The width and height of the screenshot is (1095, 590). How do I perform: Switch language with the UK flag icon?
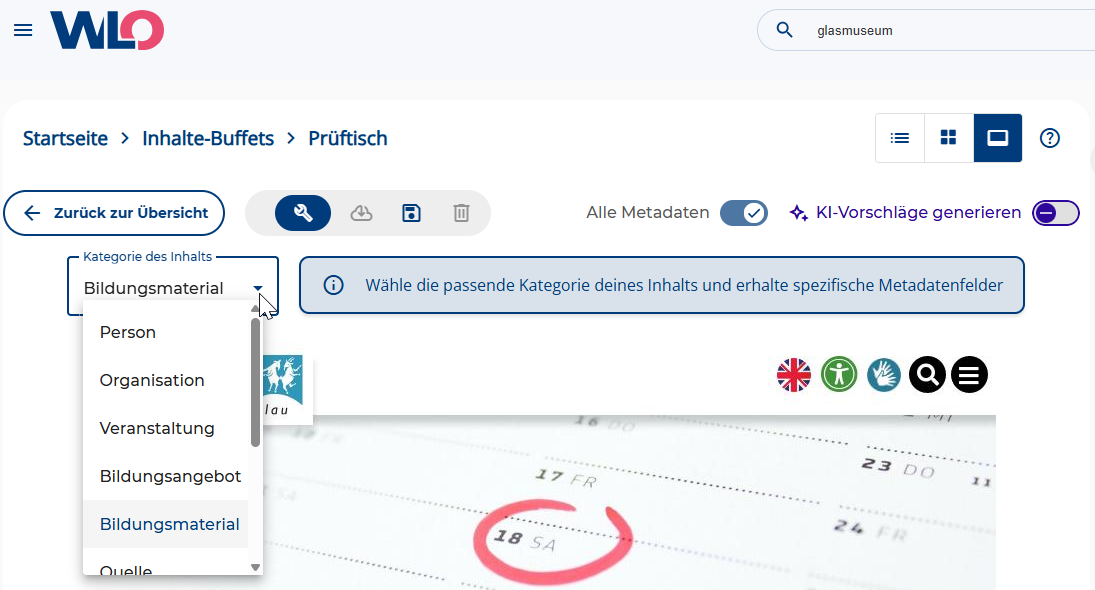point(794,375)
